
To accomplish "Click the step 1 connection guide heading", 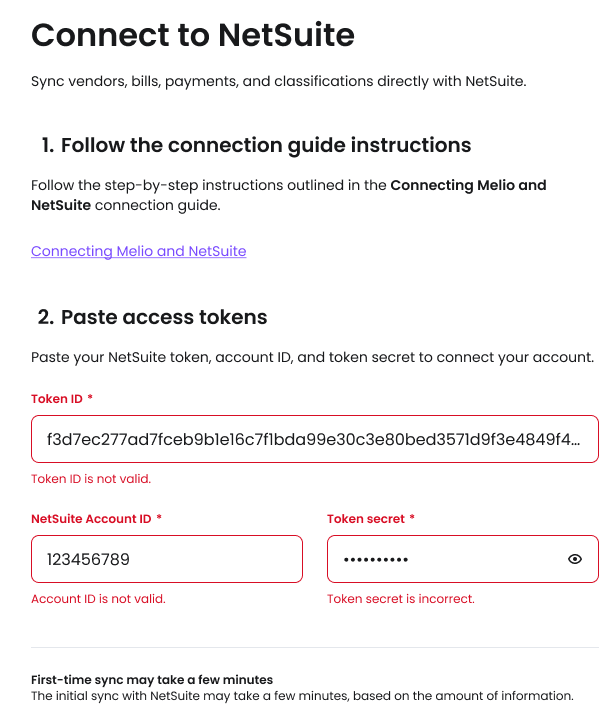I will [256, 145].
